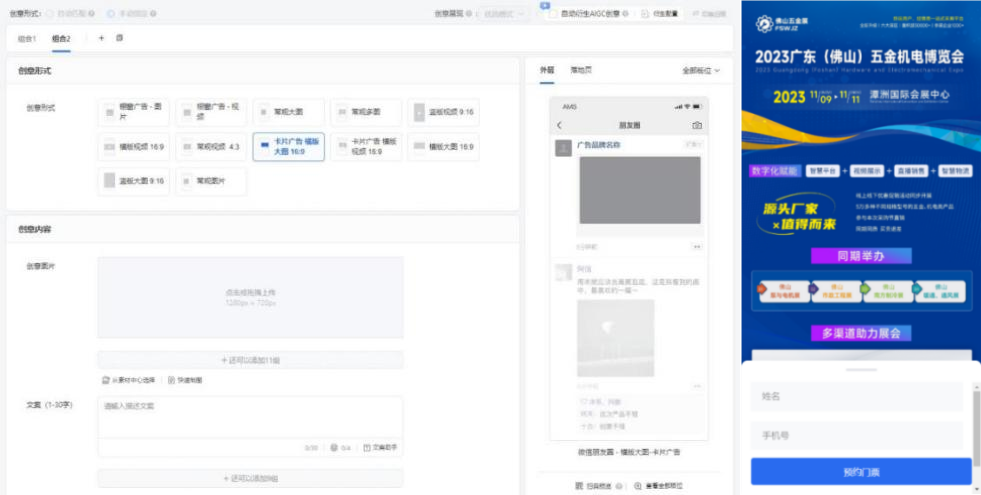This screenshot has height=495, width=981.
Task: Switch to the 落地页 preview tab
Action: [x=581, y=70]
